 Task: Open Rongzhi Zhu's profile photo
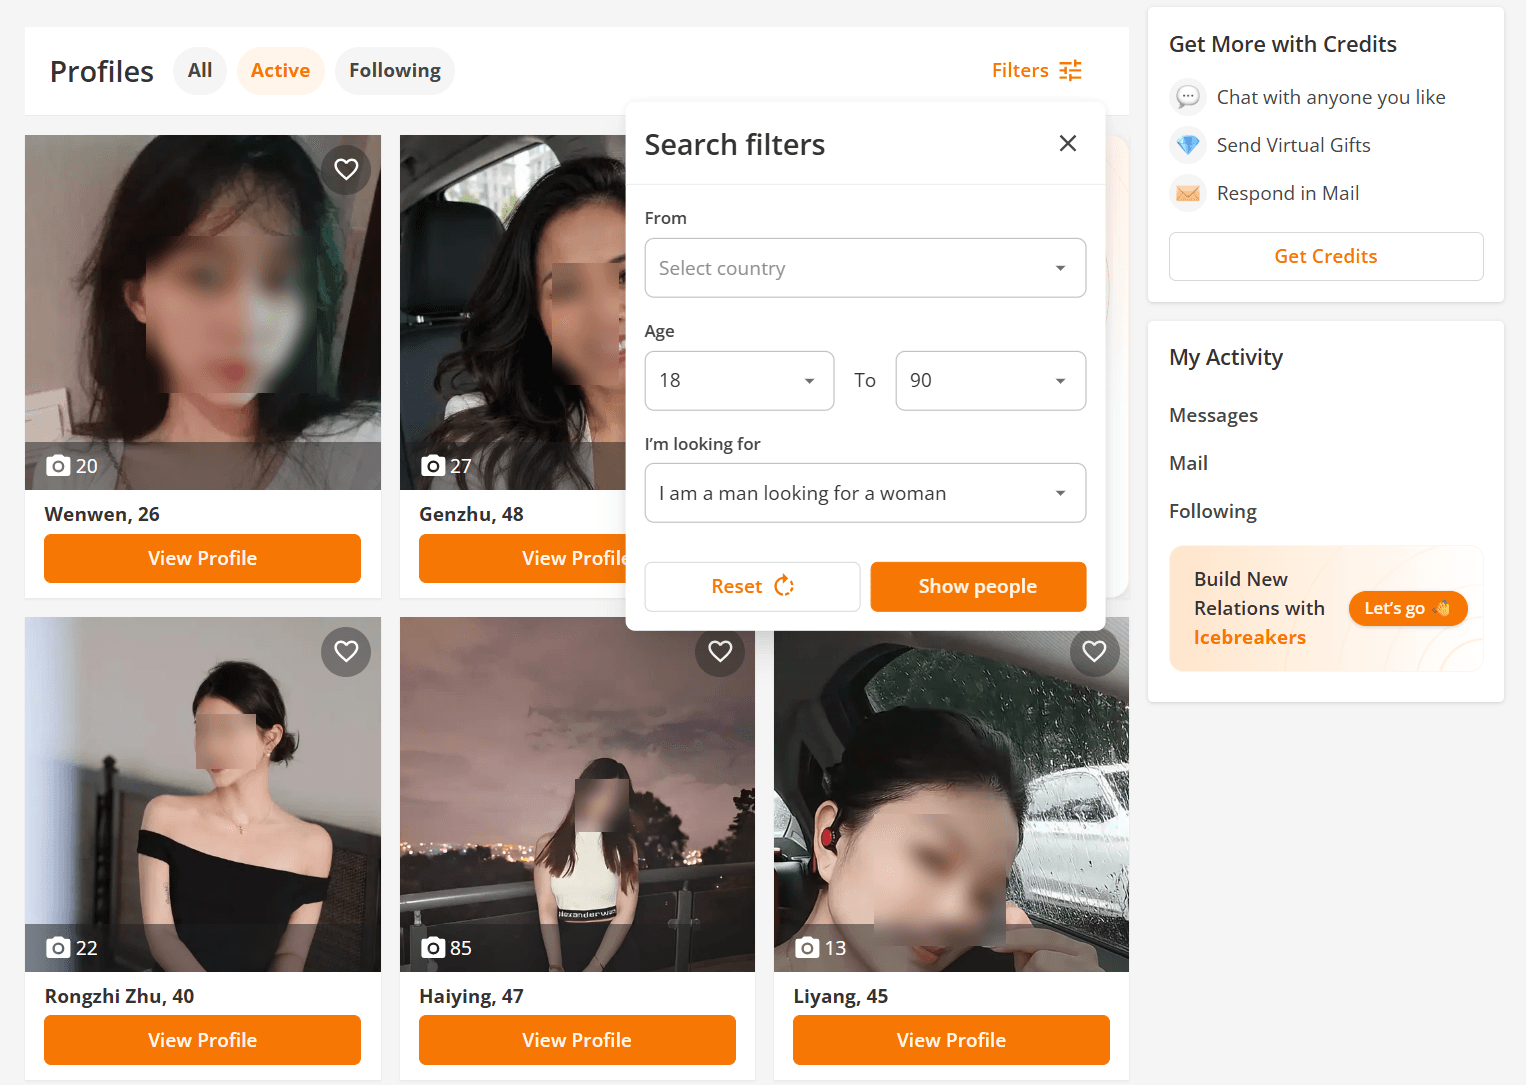[x=203, y=794]
